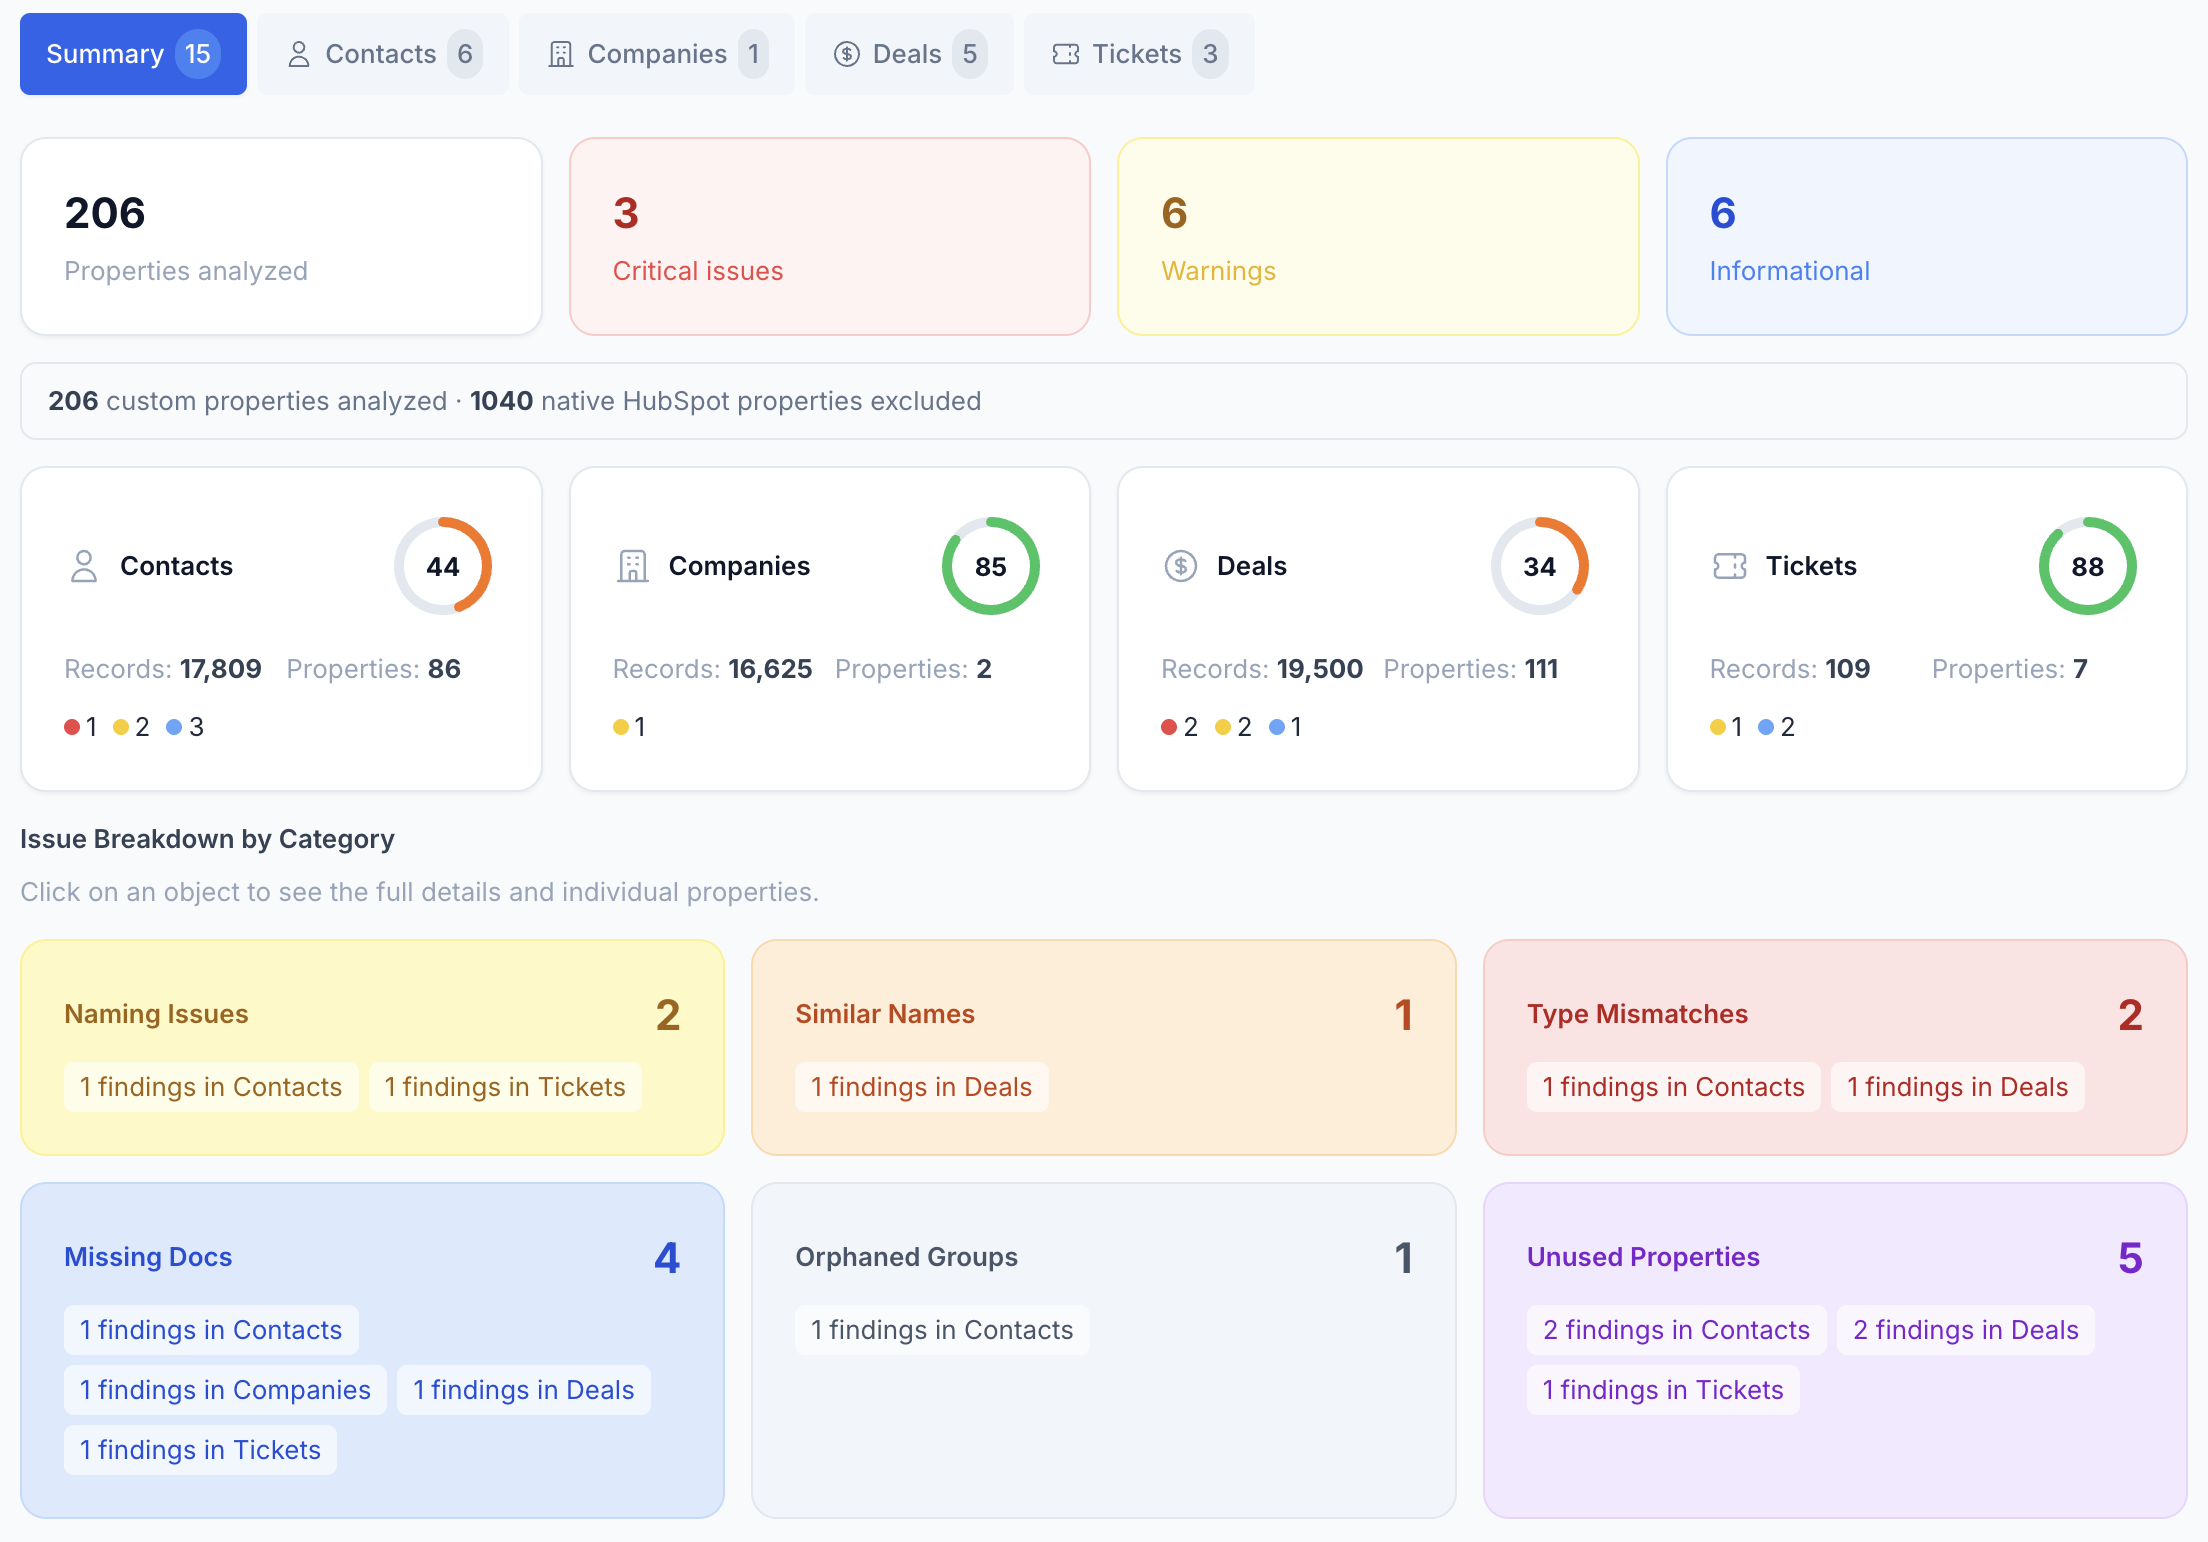Click the Companies card building icon
Image resolution: width=2208 pixels, height=1542 pixels.
coord(632,566)
